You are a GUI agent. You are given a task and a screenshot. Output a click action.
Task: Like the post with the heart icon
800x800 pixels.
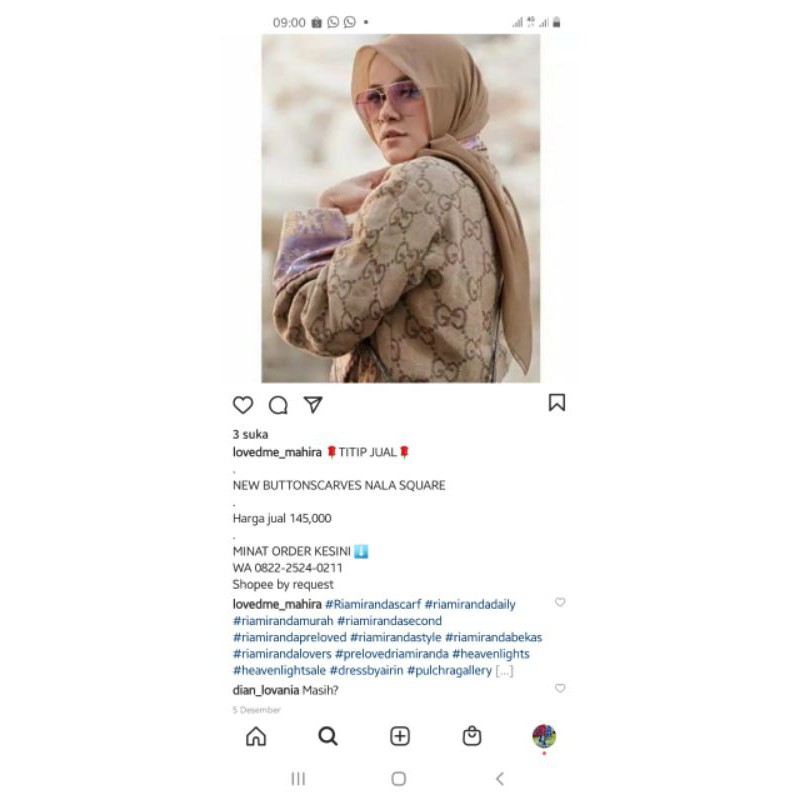243,405
